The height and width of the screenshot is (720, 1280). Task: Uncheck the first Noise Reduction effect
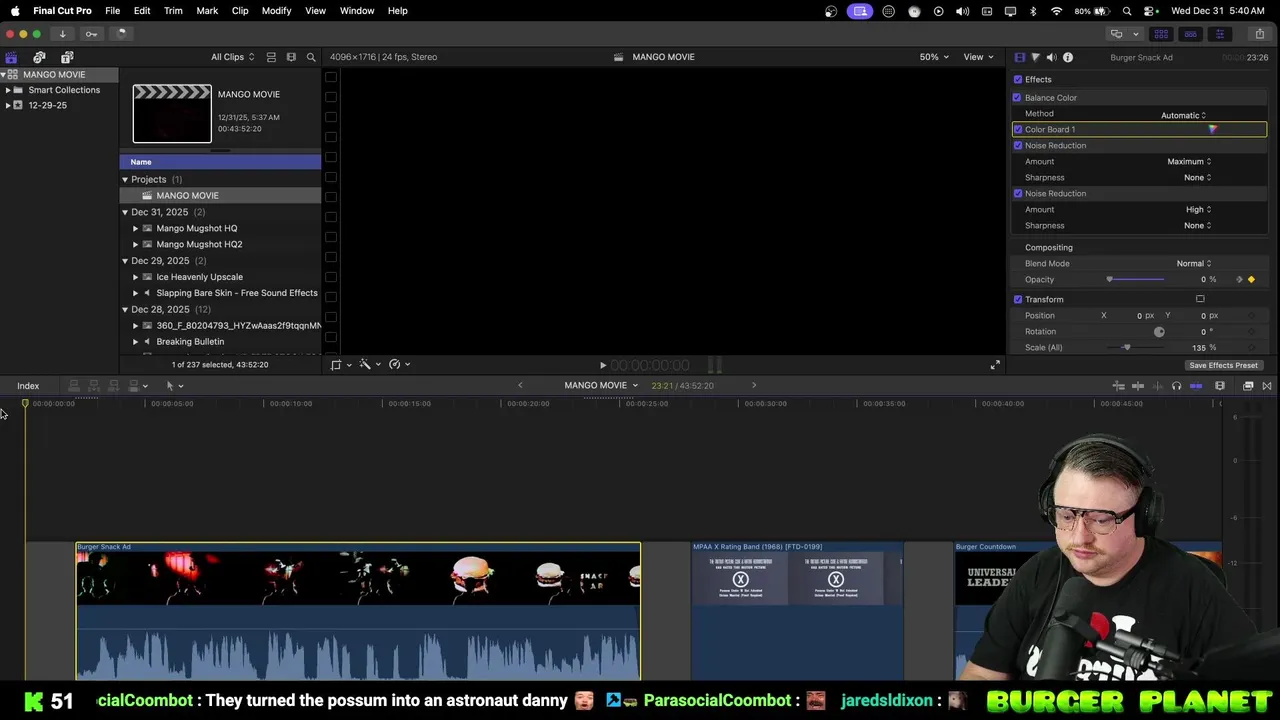point(1018,146)
